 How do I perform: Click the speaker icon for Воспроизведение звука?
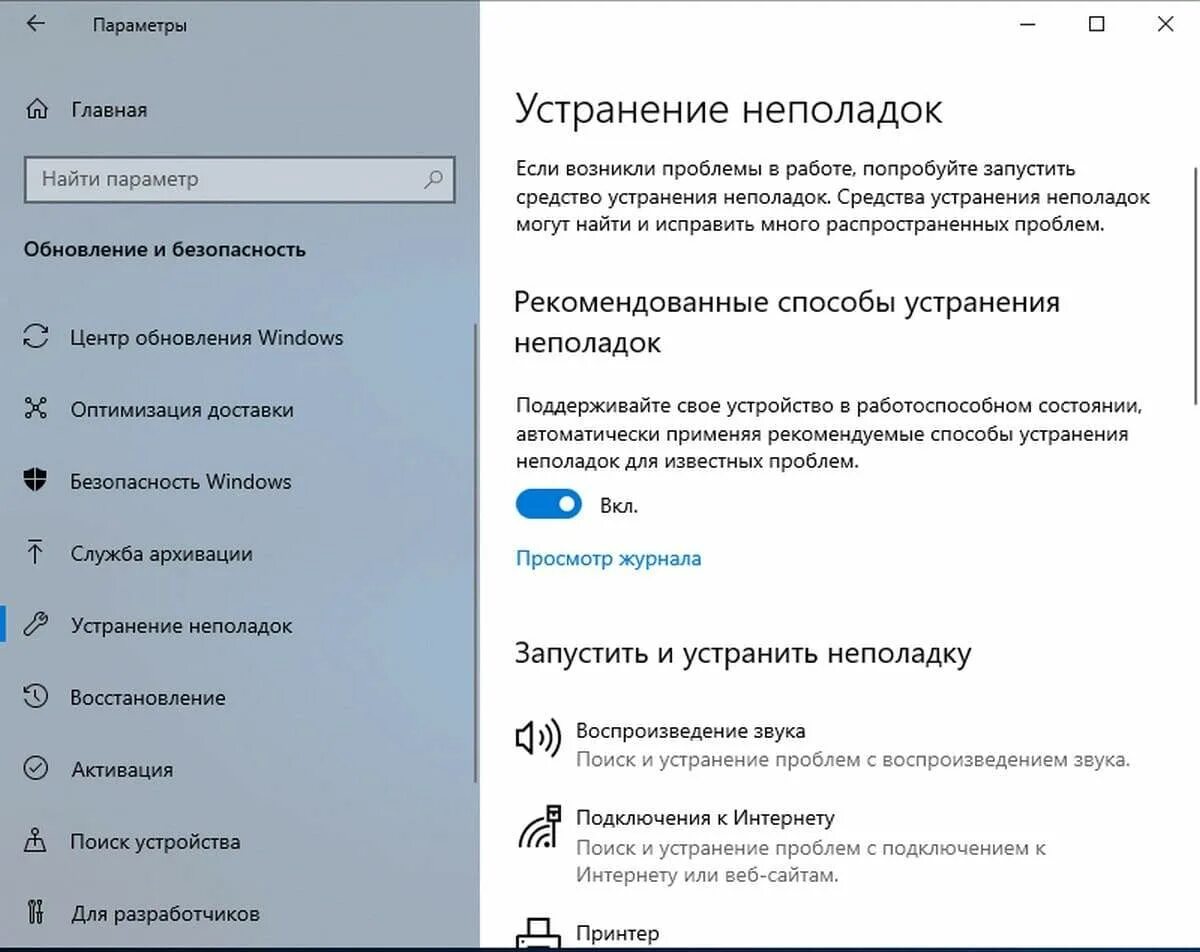(538, 739)
